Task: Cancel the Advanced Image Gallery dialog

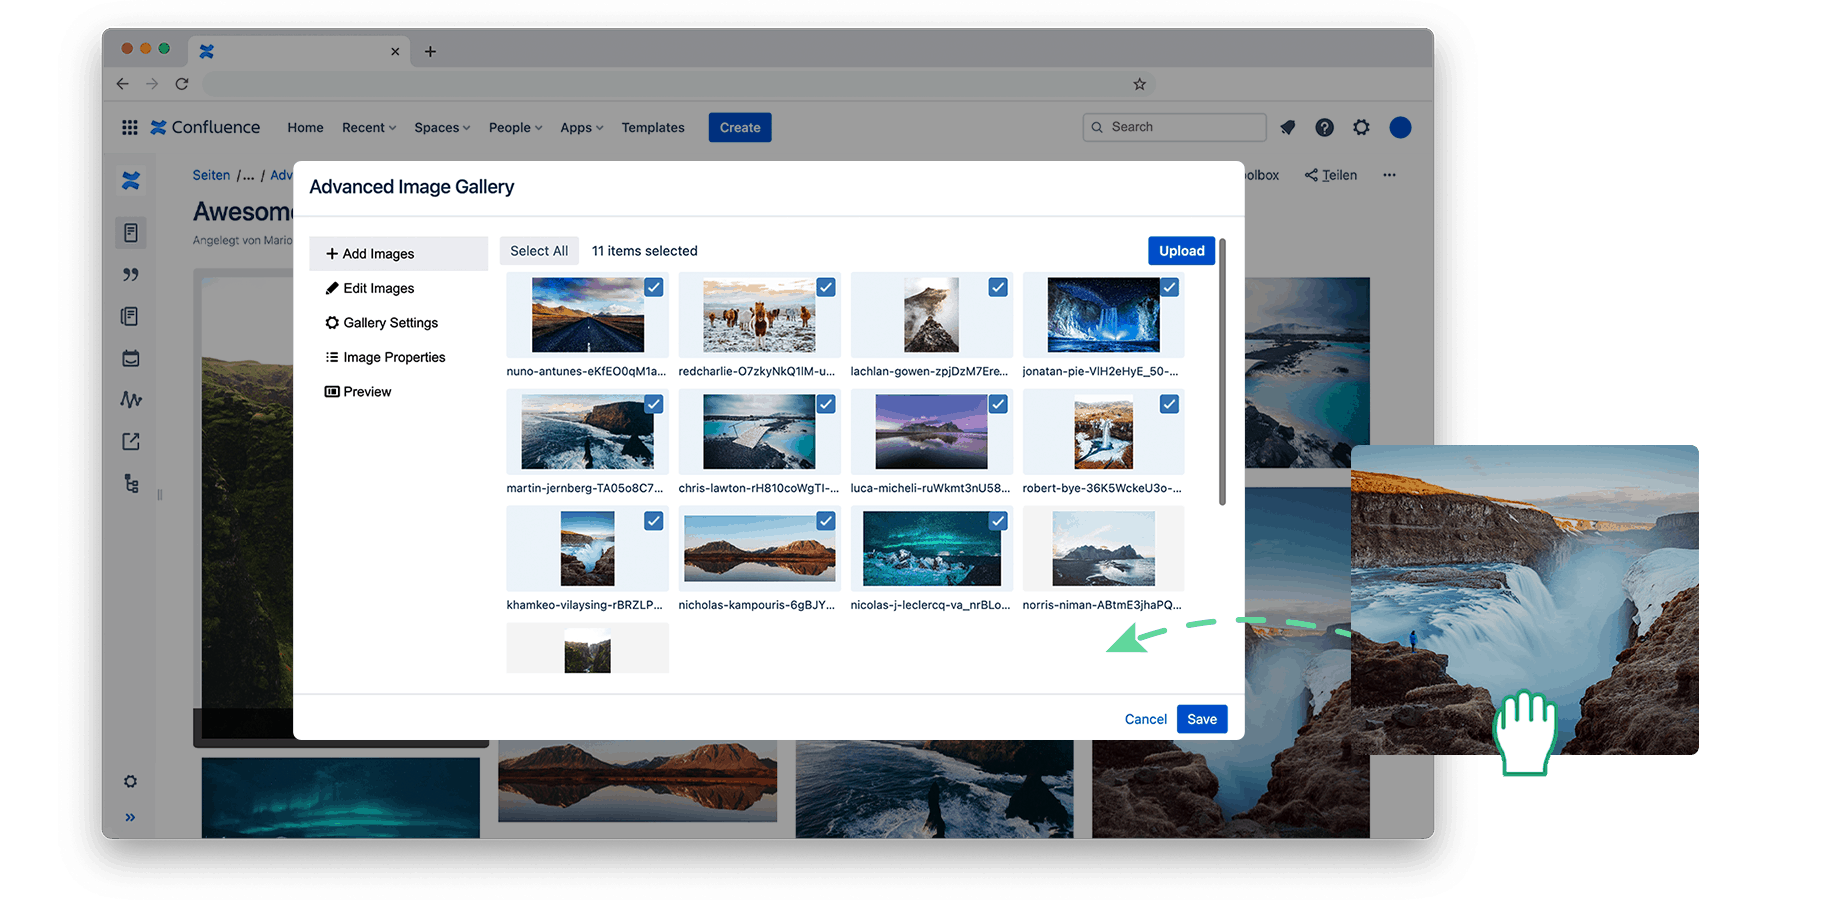Action: point(1146,719)
